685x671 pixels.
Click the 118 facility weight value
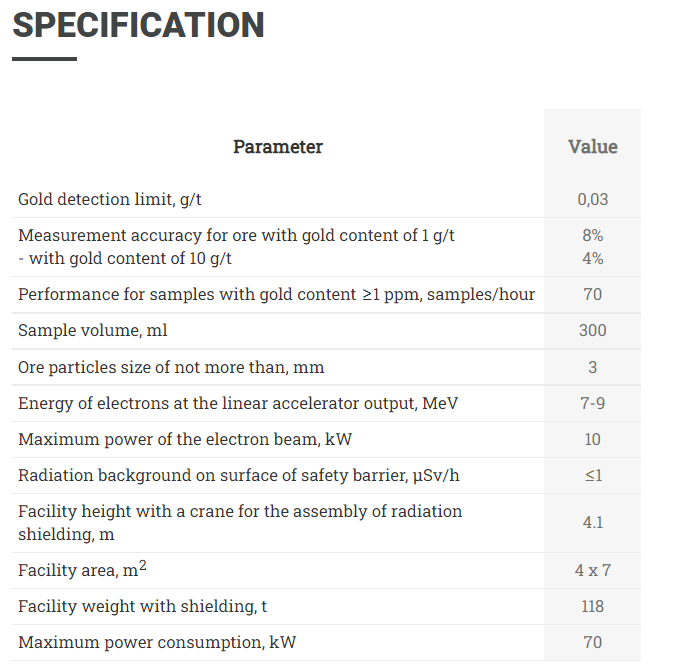click(x=593, y=606)
